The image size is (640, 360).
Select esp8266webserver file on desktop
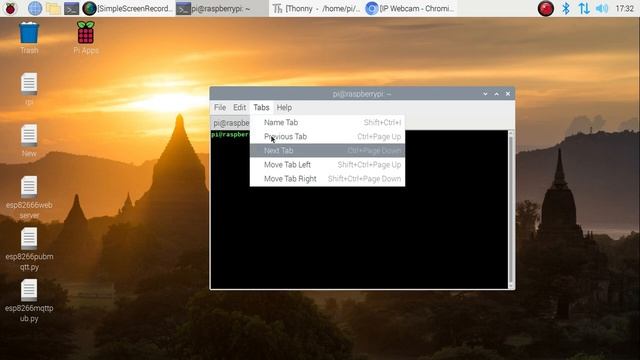[29, 198]
